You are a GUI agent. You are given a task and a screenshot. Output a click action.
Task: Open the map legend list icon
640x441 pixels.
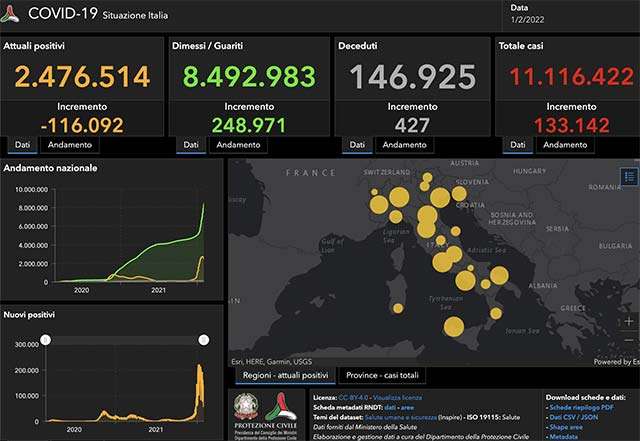tap(629, 176)
